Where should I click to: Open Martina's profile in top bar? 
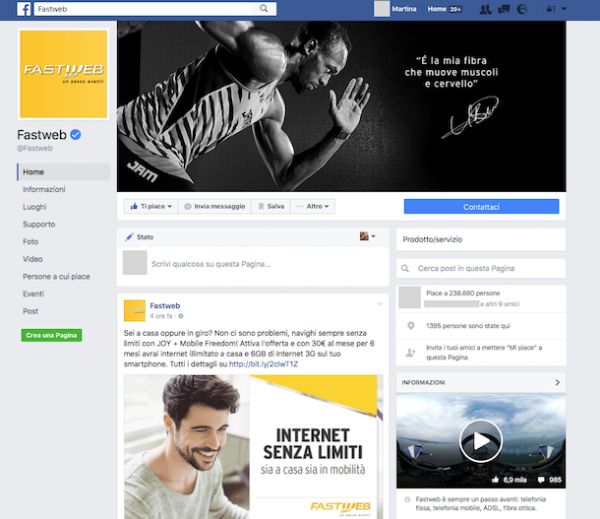[395, 9]
